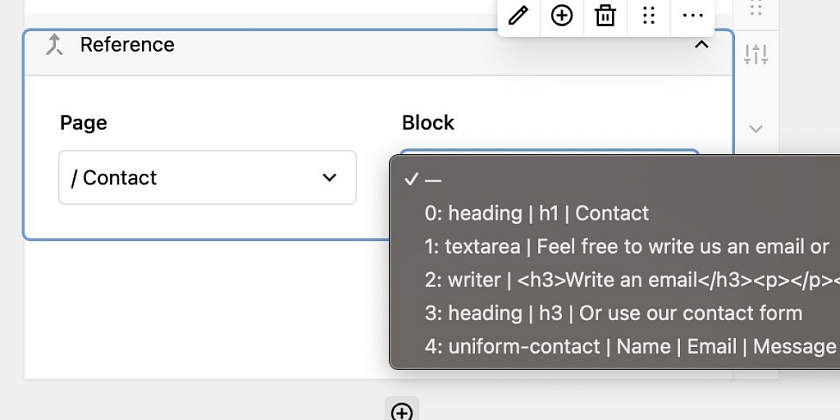Add a block with bottom plus icon
Screen dimensions: 840x420
(402, 411)
